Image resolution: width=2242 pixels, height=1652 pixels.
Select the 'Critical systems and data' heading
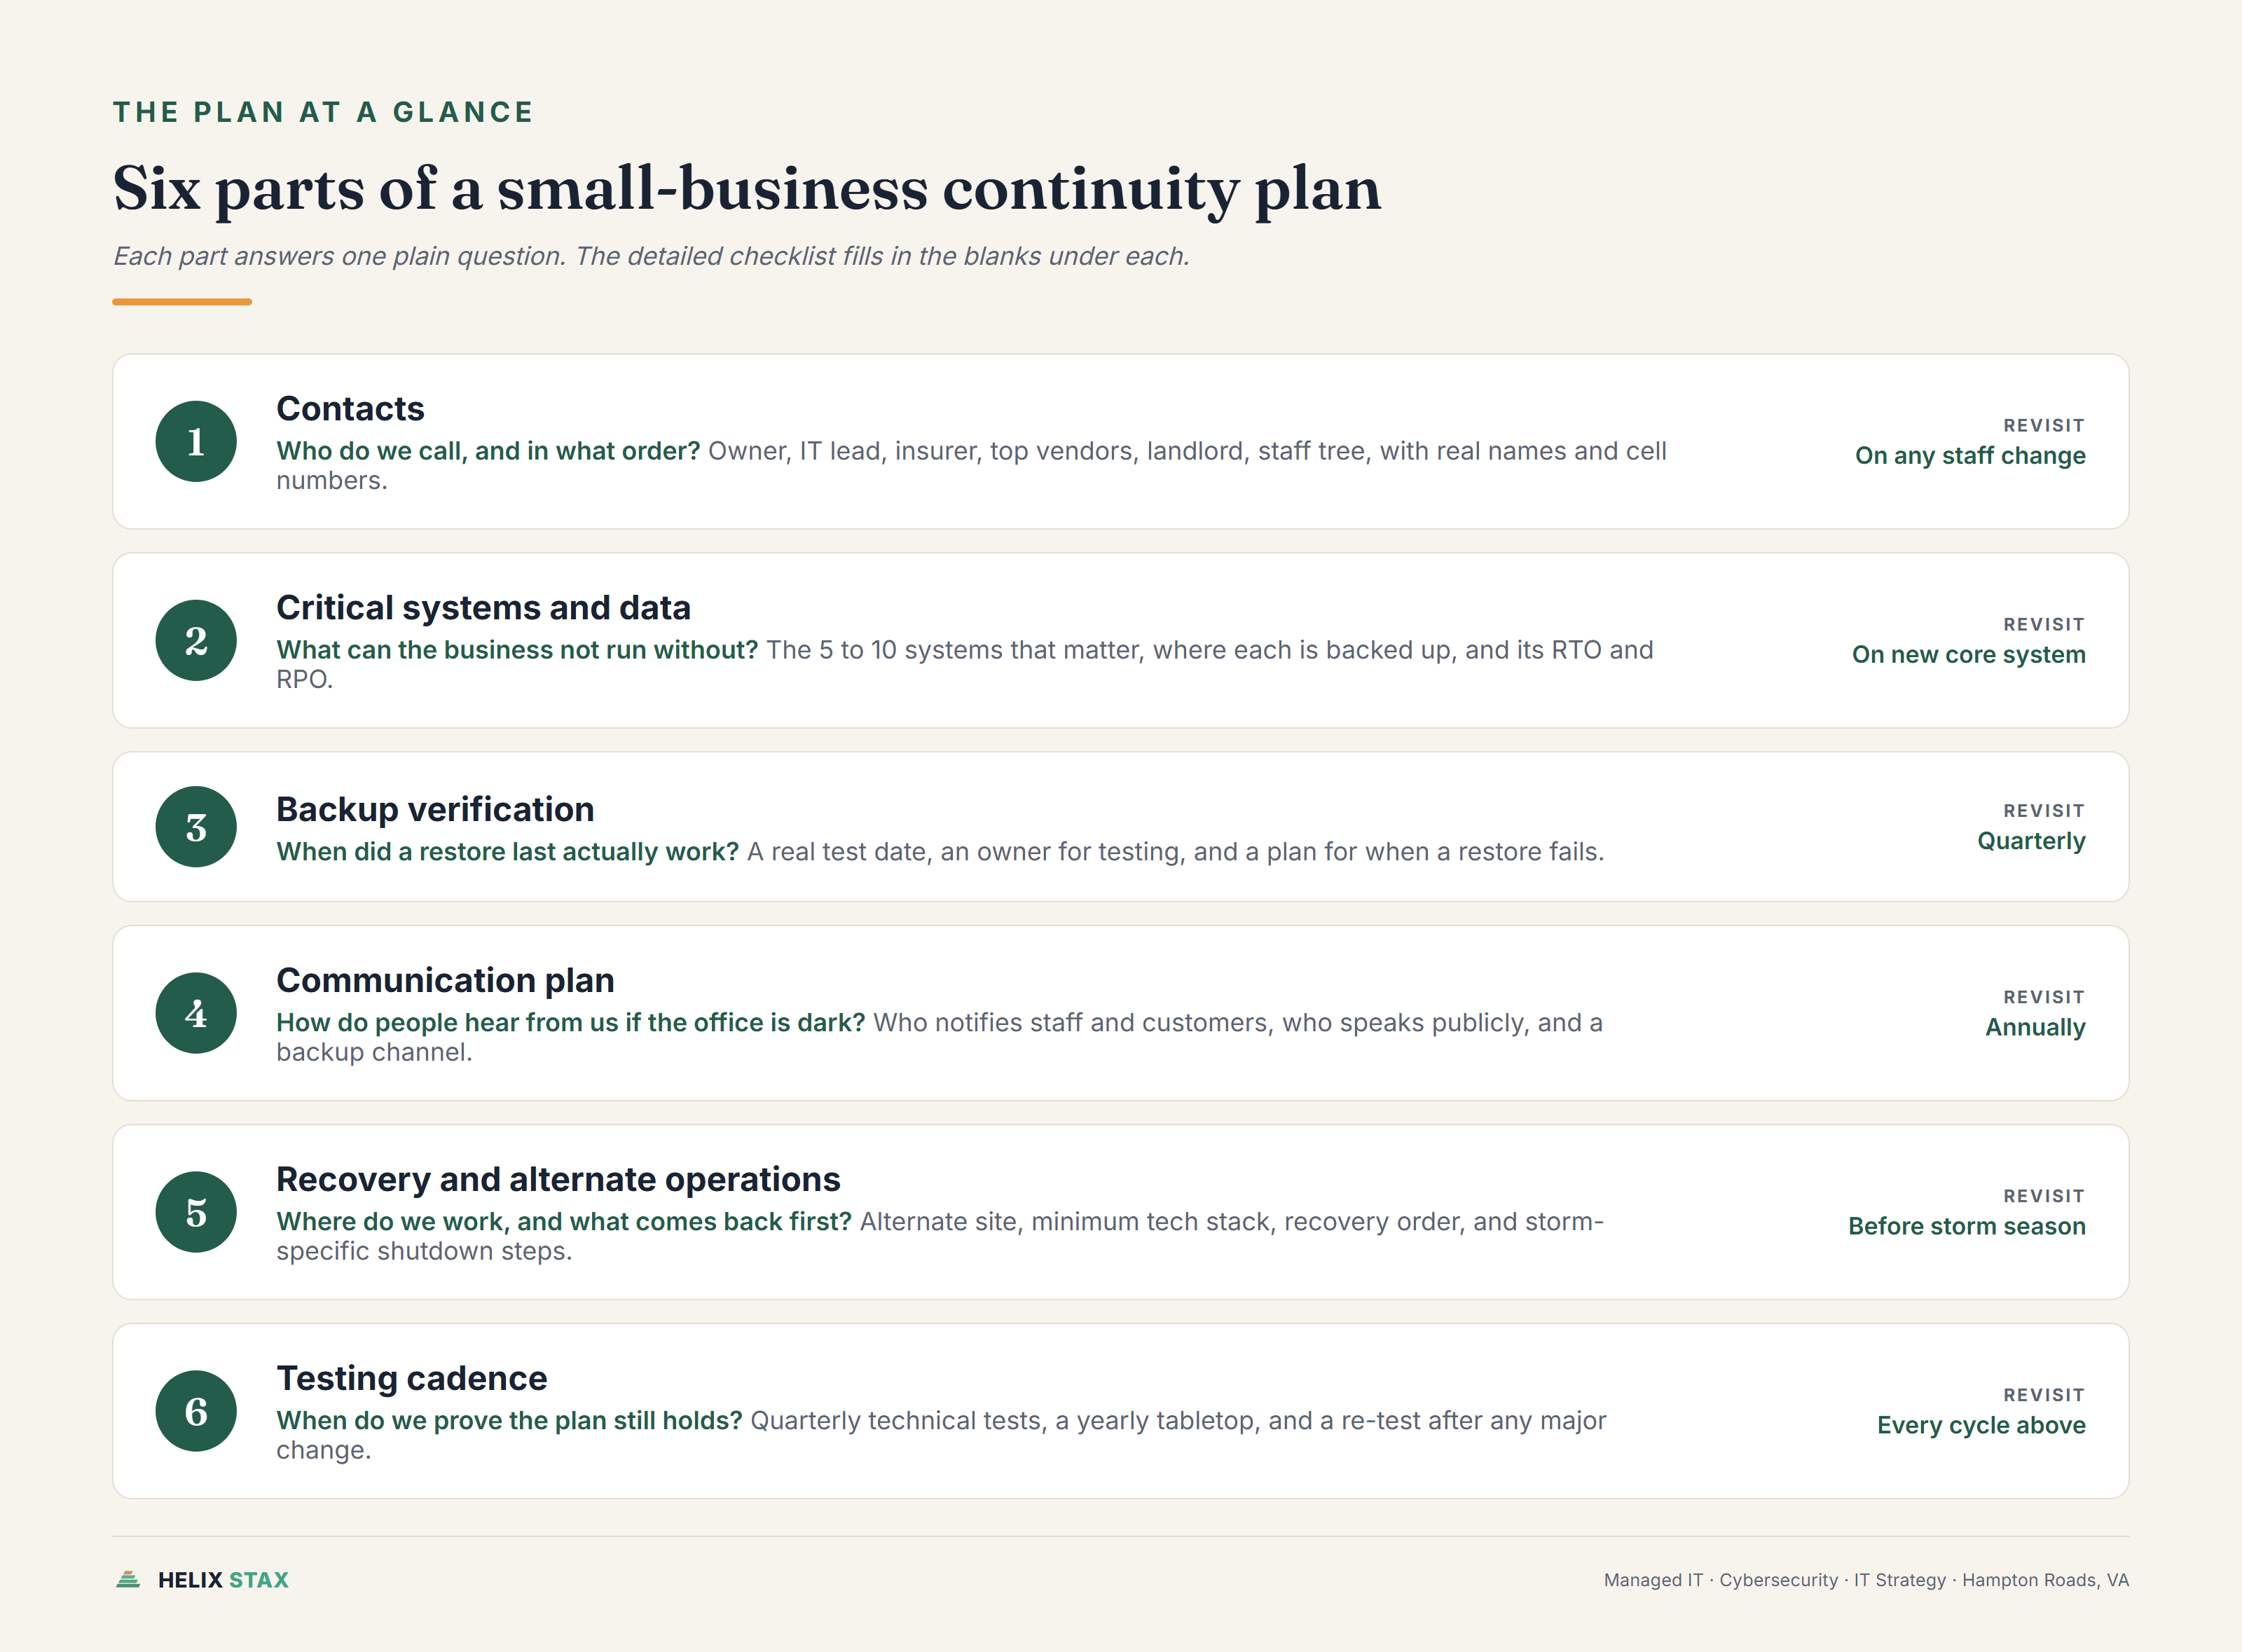pyautogui.click(x=483, y=607)
